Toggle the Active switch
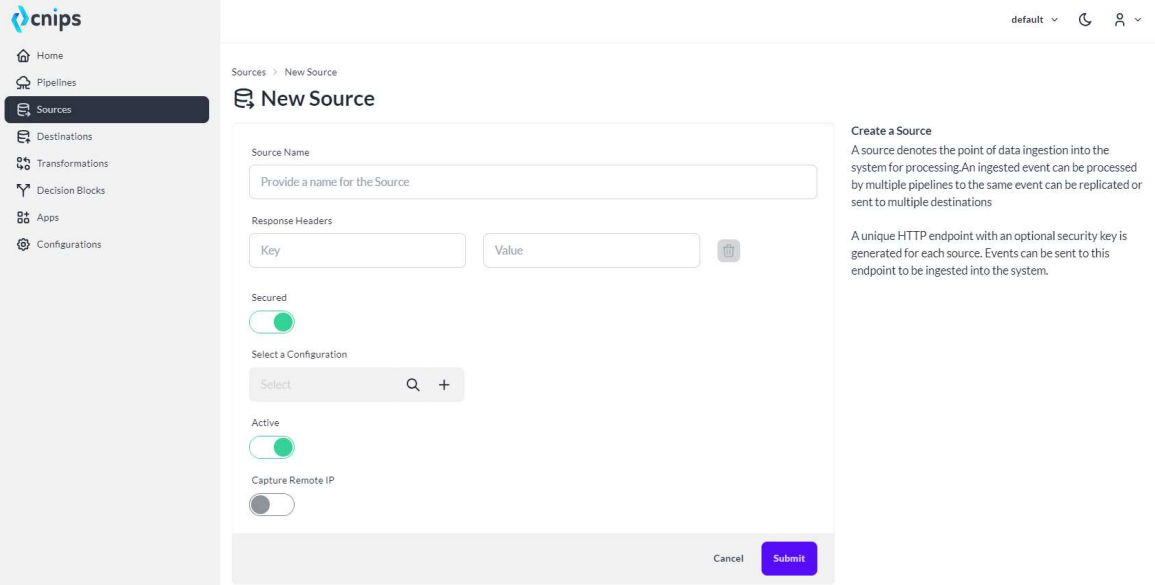Viewport: 1155px width, 585px height. (x=272, y=447)
